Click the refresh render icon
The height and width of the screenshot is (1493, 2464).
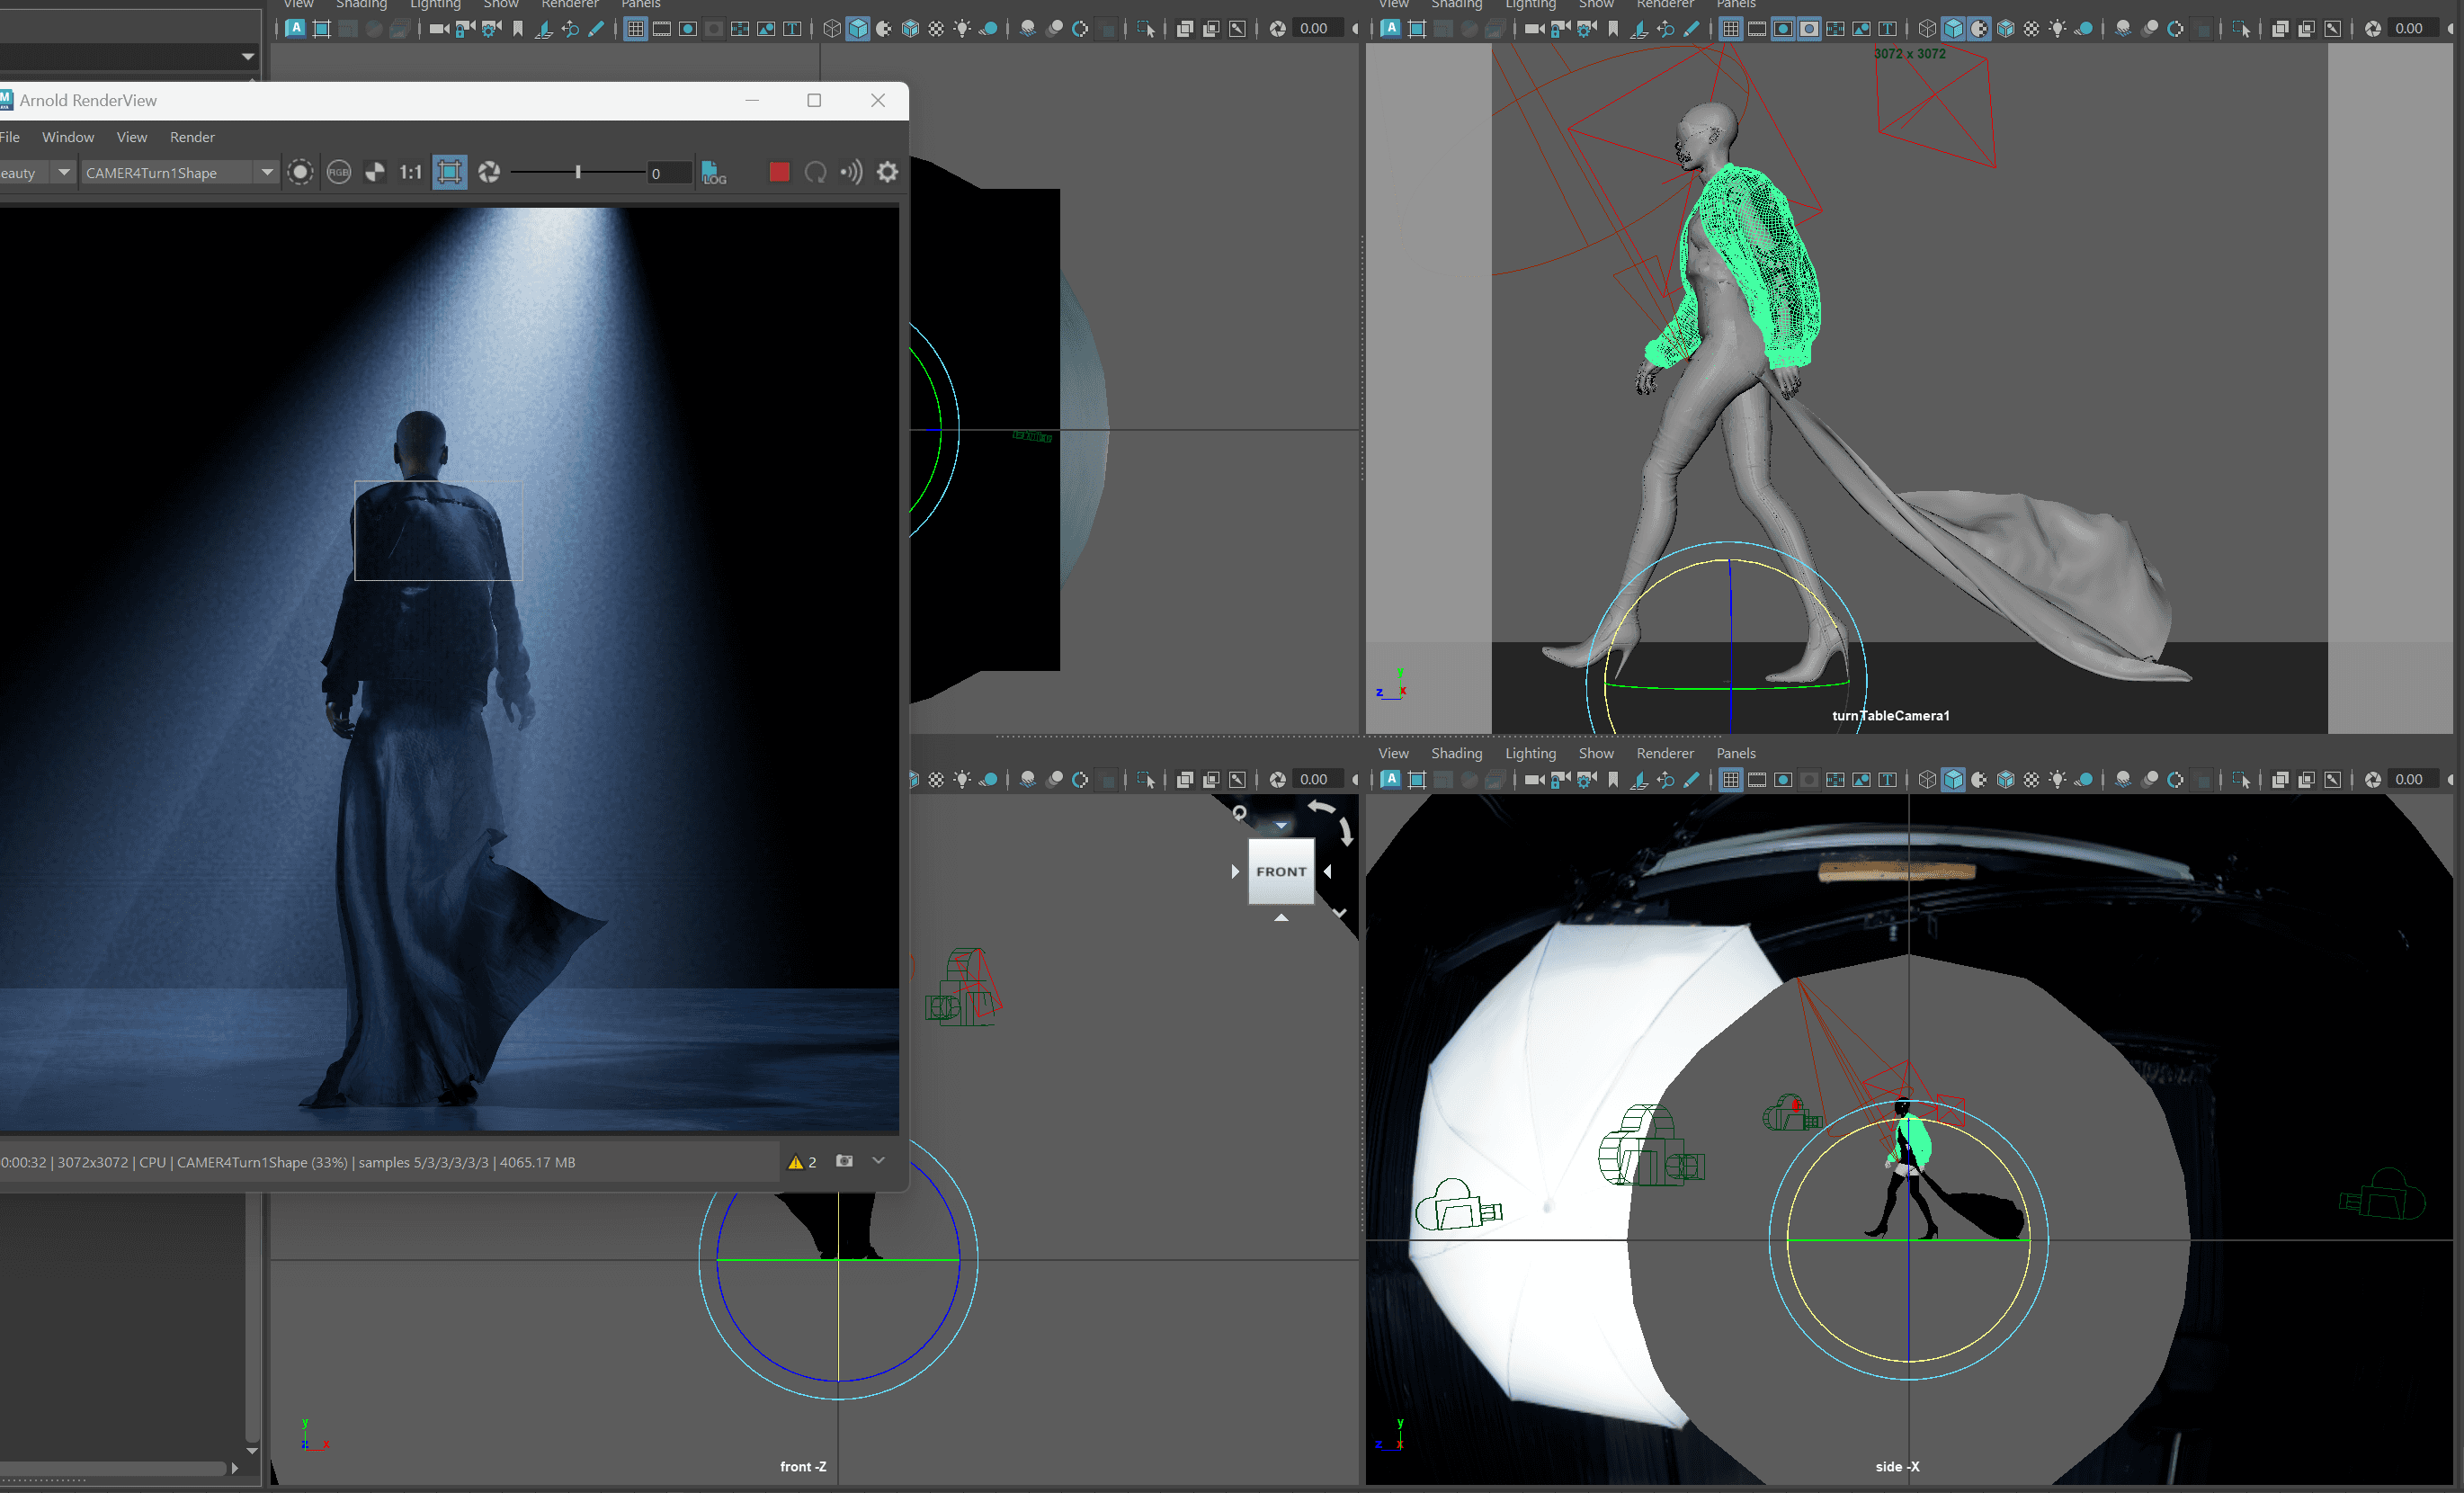click(x=815, y=172)
